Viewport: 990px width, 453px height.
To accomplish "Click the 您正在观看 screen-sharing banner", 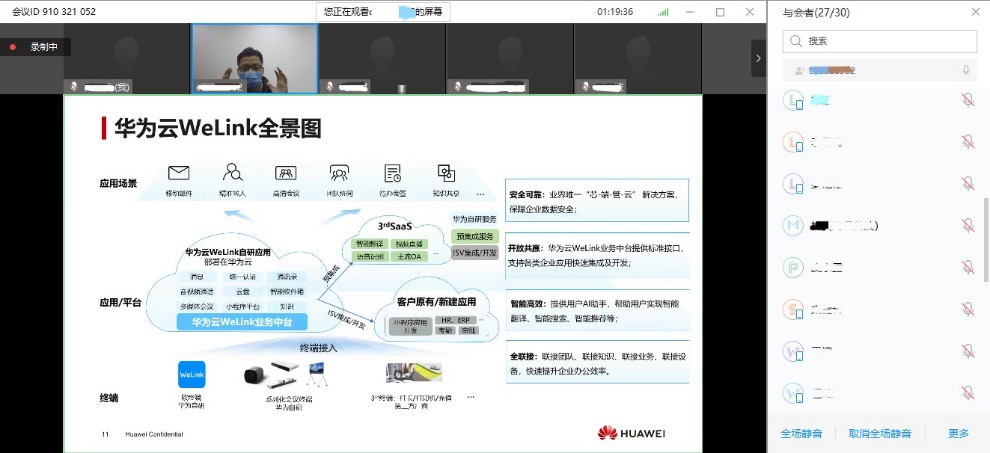I will point(383,11).
